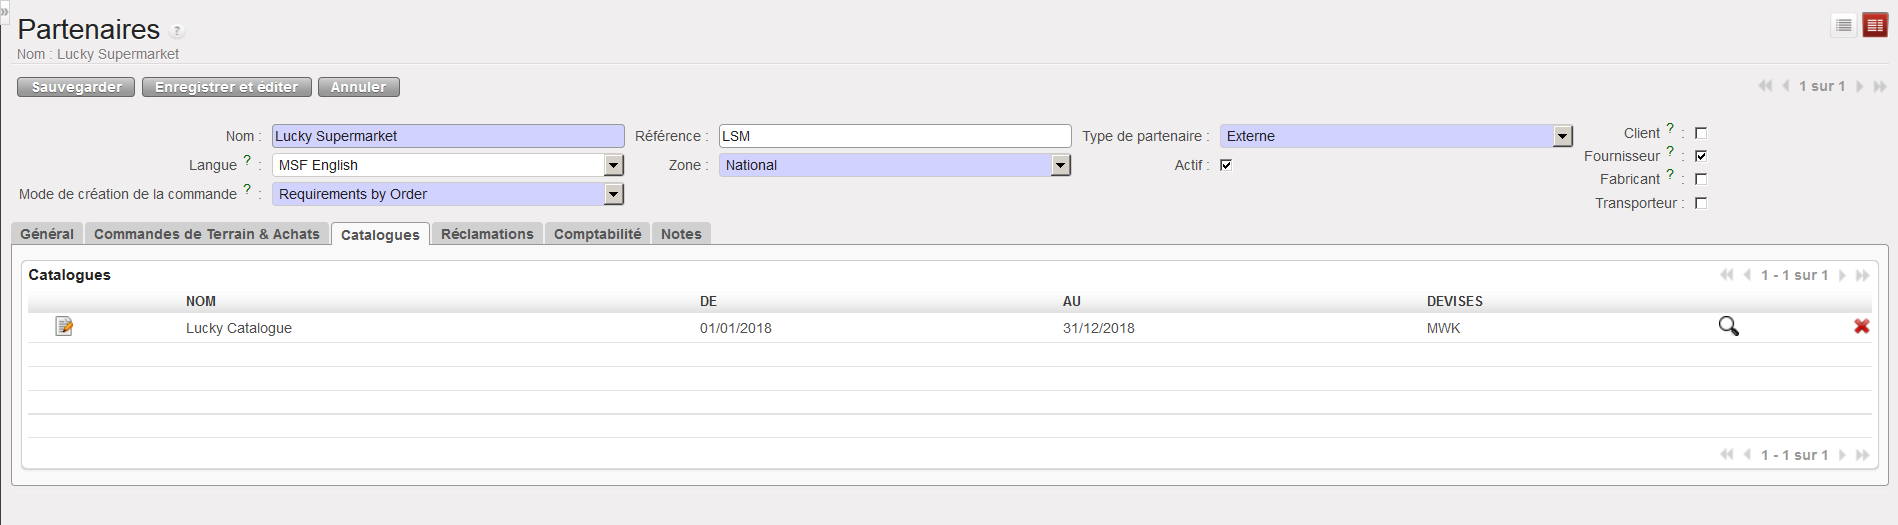The height and width of the screenshot is (525, 1898).
Task: Uncheck the Fournisseur checkbox
Action: pos(1701,156)
